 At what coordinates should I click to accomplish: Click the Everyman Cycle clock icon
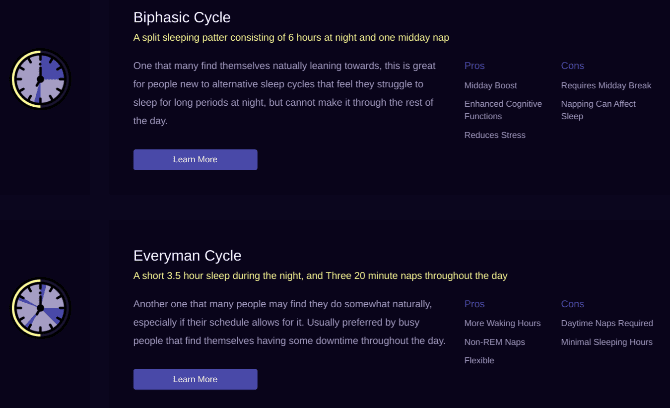[40, 308]
